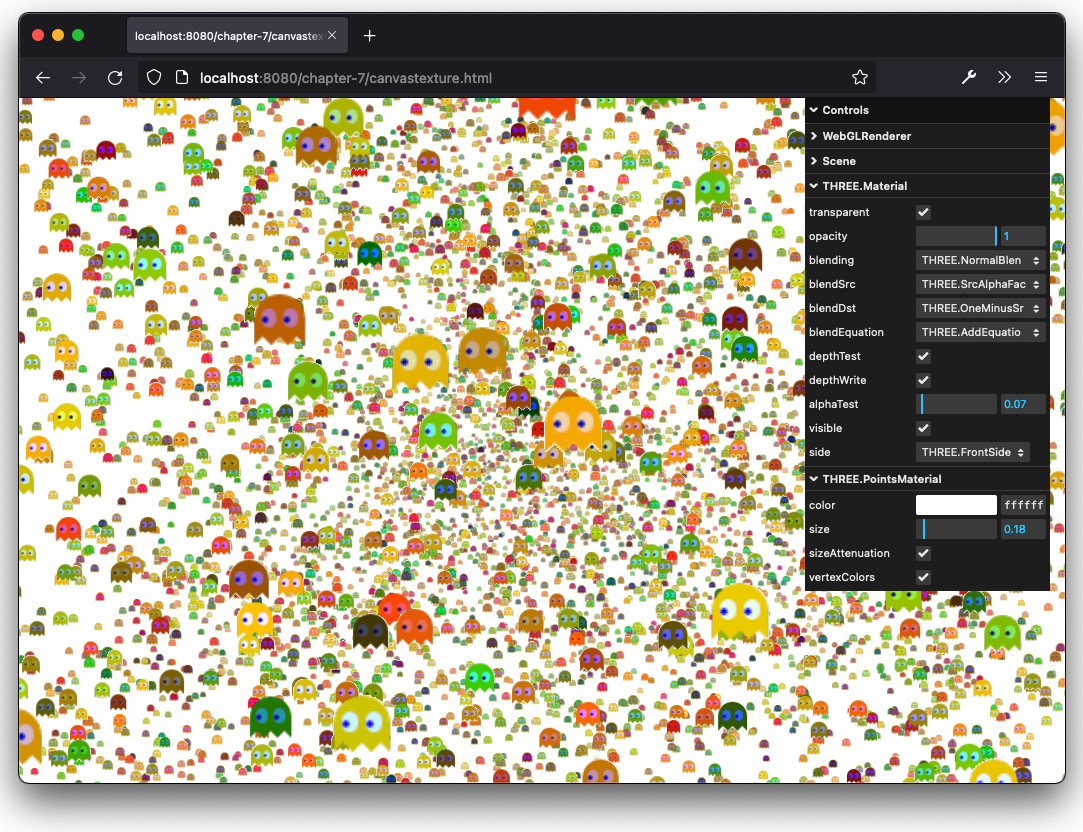
Task: Expand the WebGLRenderer folder
Action: (927, 136)
